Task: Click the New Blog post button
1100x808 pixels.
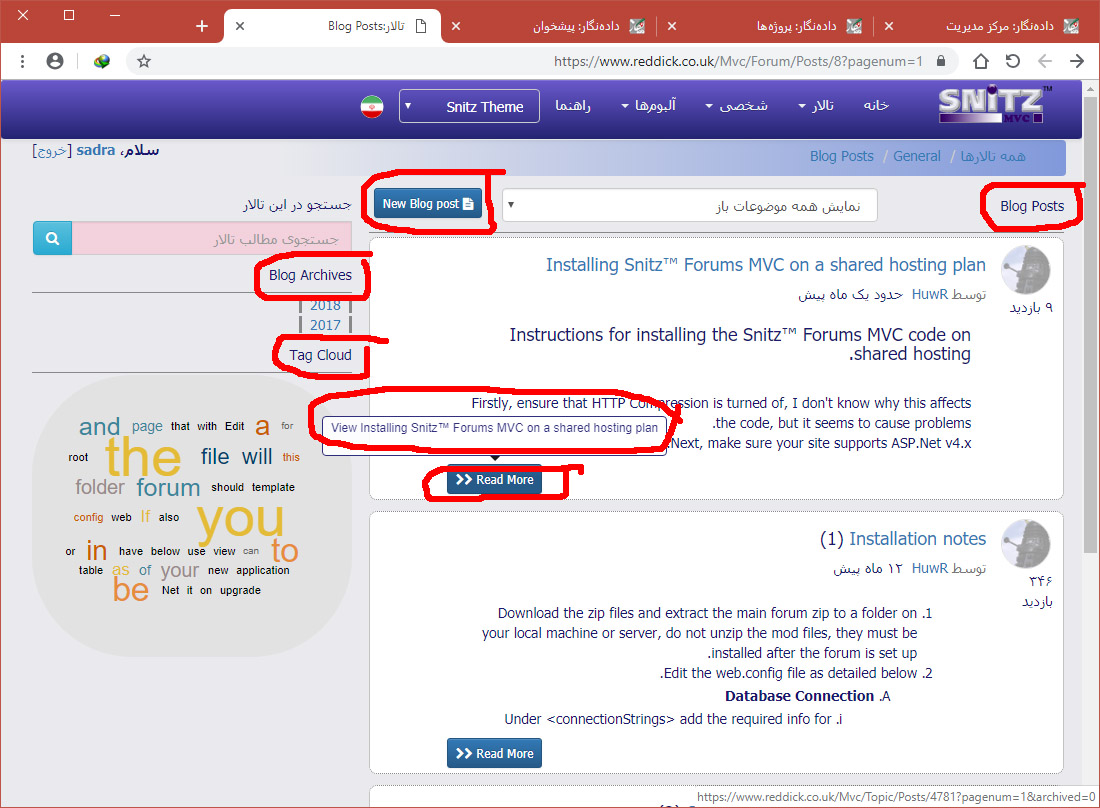Action: [x=428, y=204]
